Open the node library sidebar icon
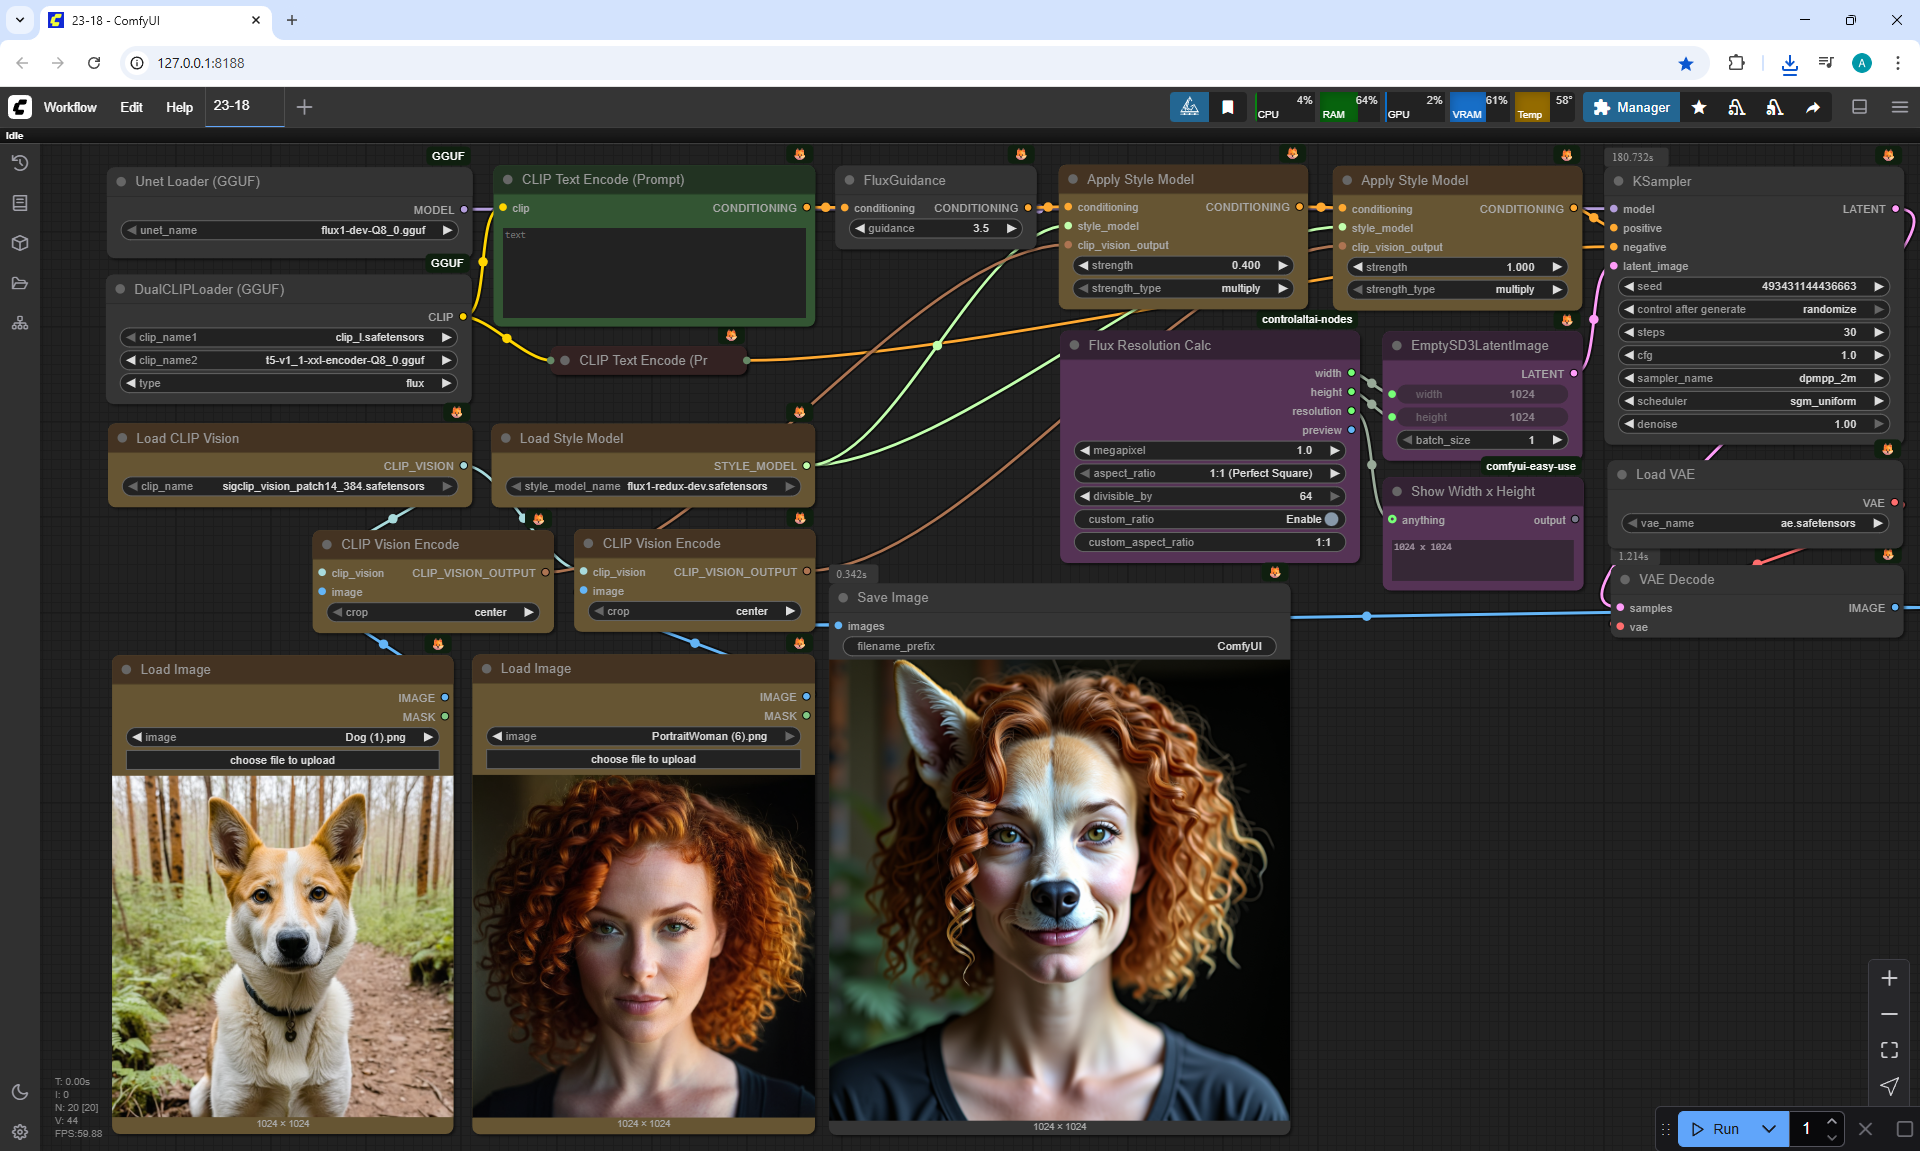This screenshot has width=1920, height=1151. point(20,203)
